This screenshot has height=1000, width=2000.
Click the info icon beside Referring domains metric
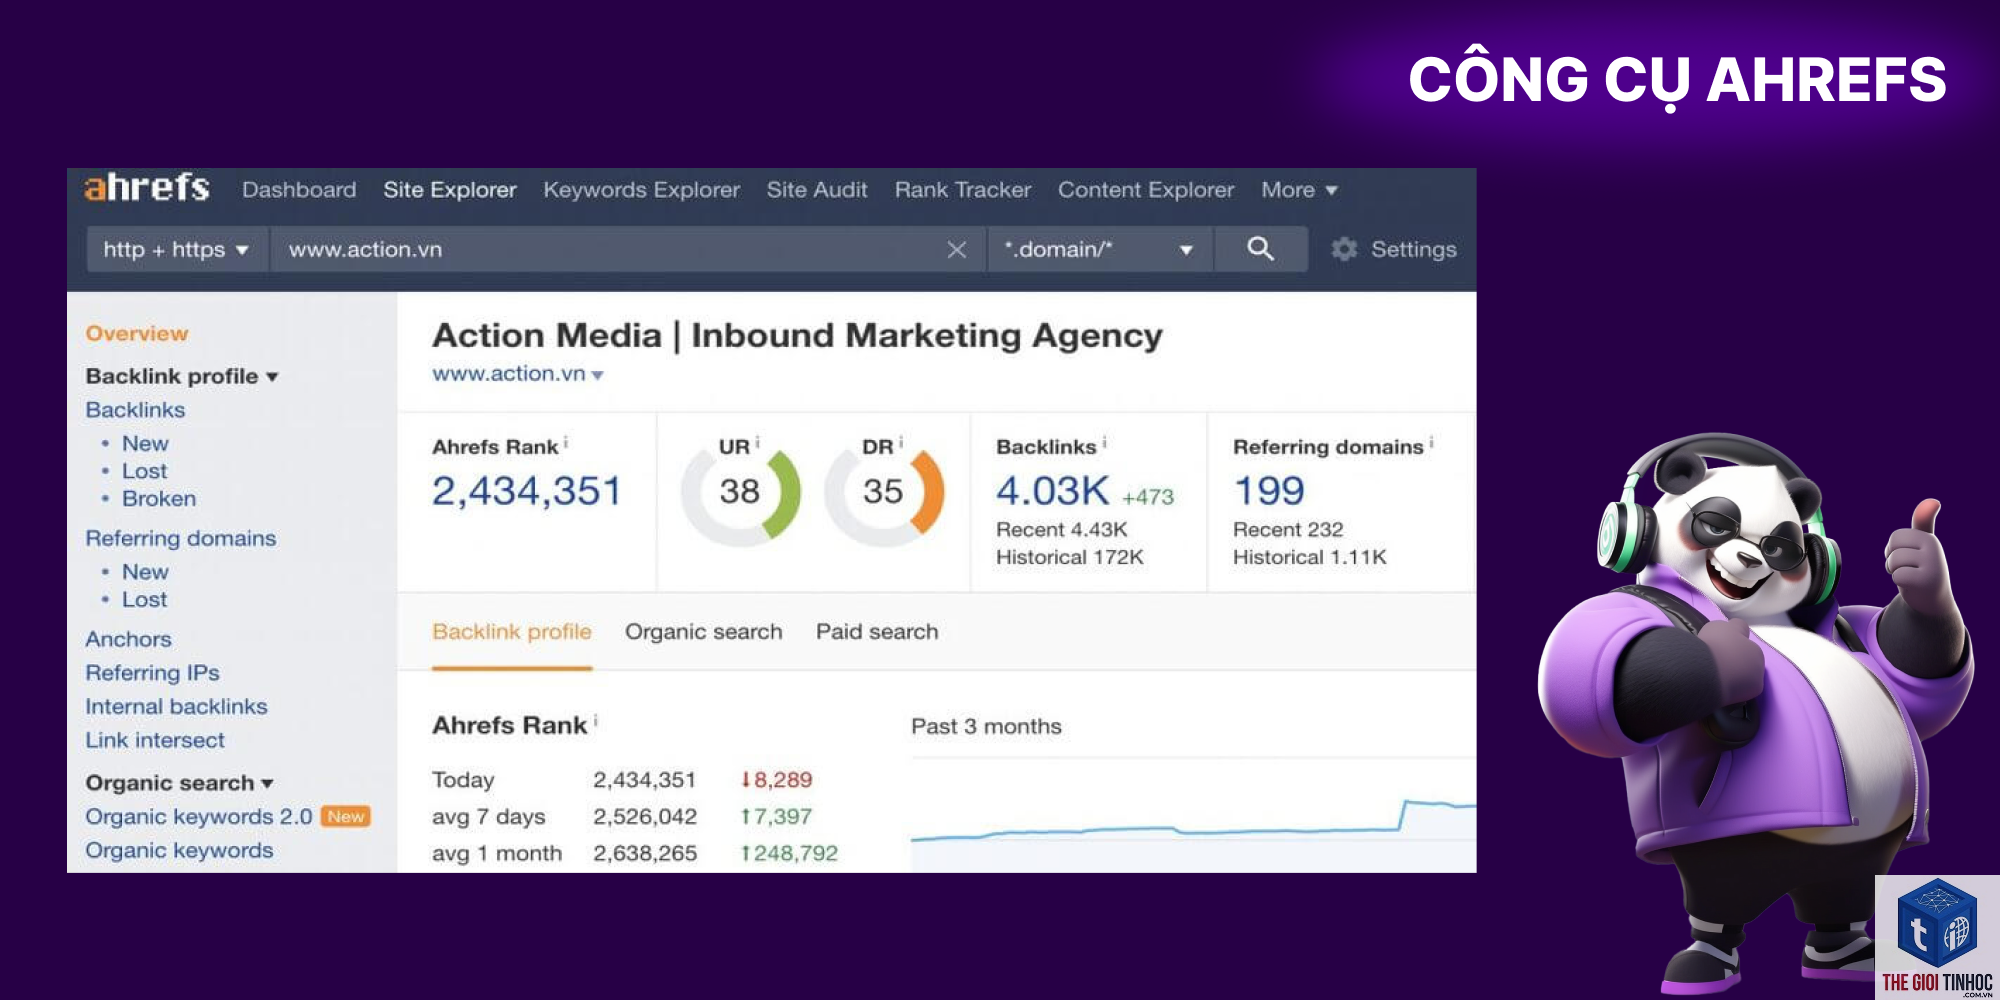pos(1431,442)
